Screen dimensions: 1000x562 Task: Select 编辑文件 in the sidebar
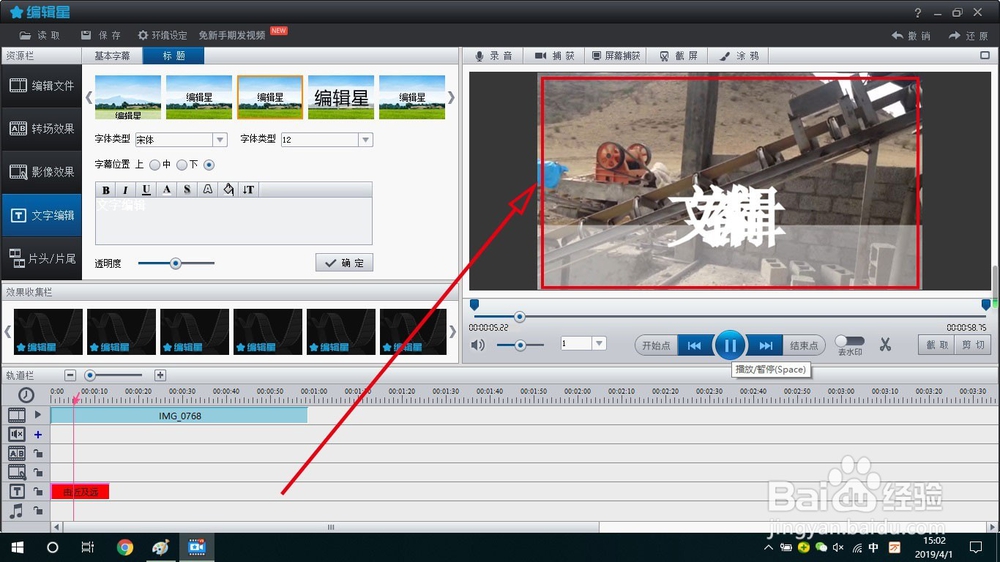tap(42, 85)
